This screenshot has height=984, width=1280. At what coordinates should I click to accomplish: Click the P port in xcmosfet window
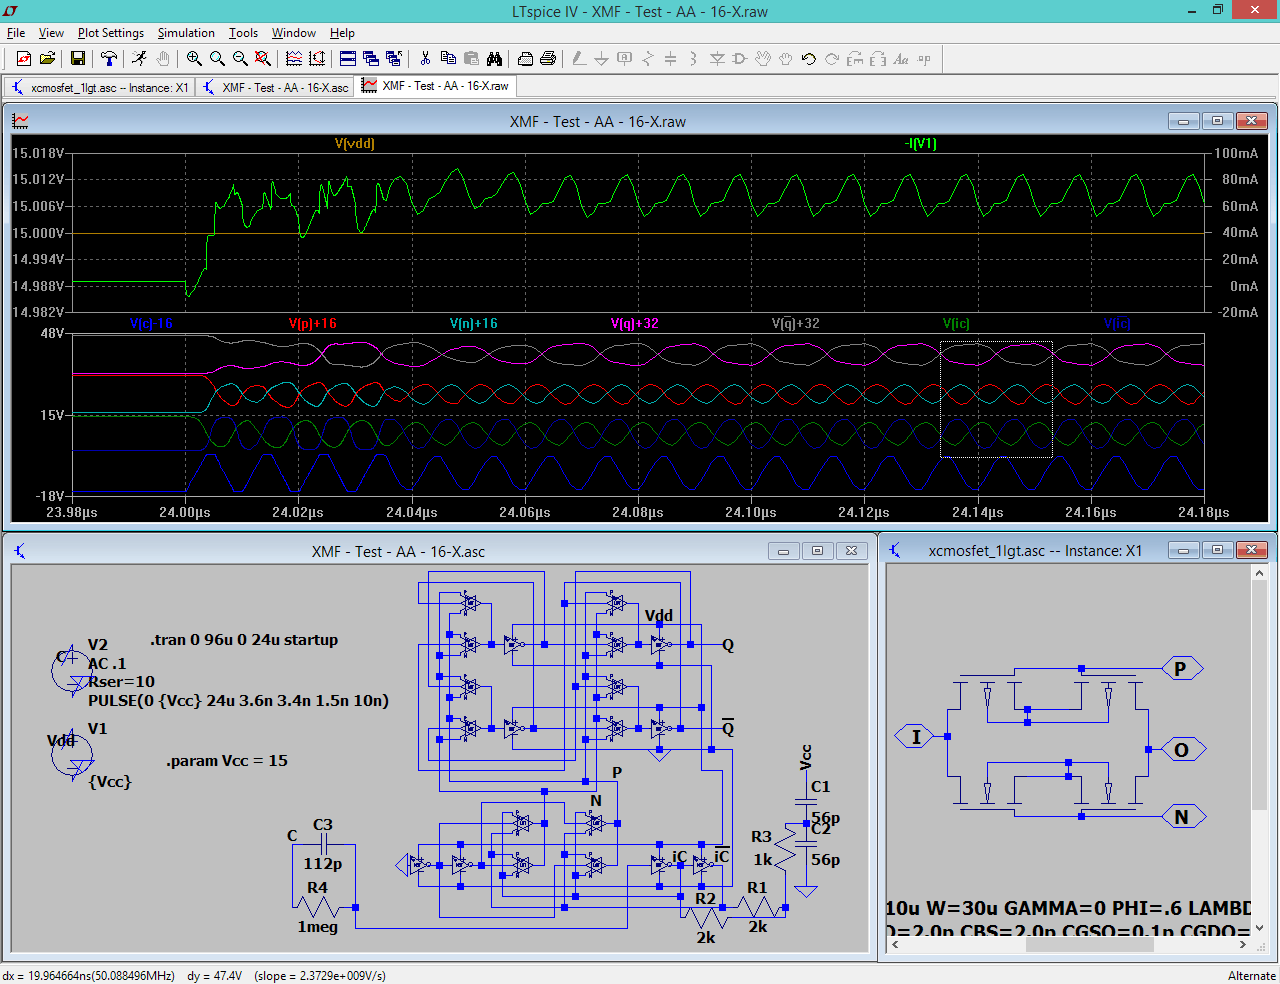point(1181,669)
